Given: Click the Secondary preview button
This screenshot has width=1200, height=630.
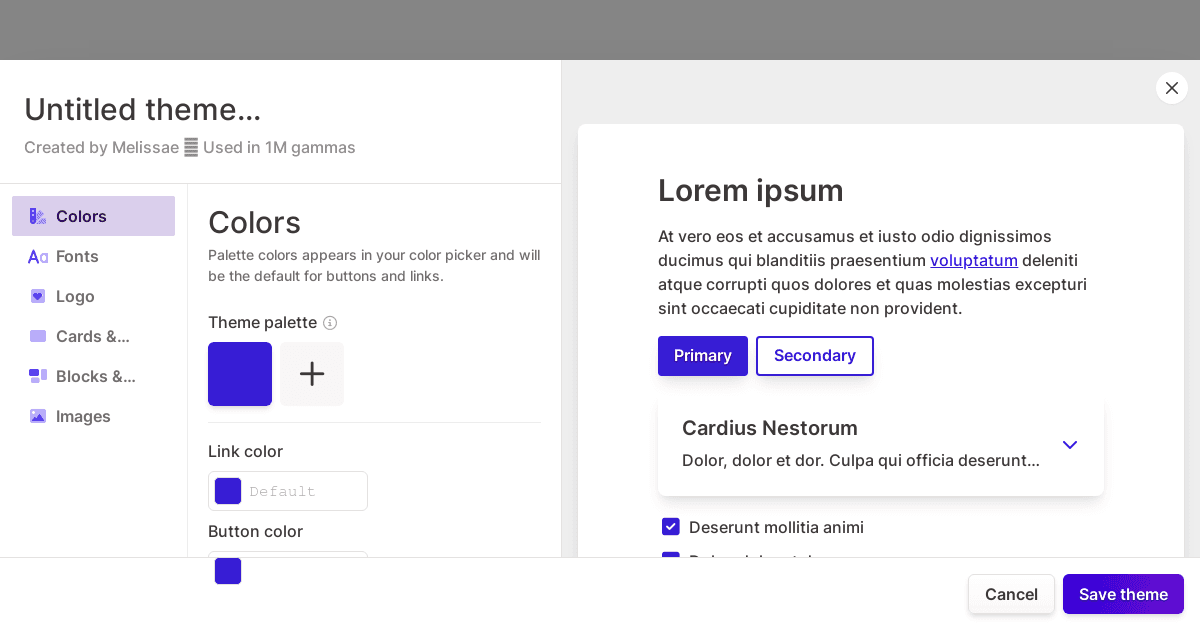Looking at the screenshot, I should [815, 356].
